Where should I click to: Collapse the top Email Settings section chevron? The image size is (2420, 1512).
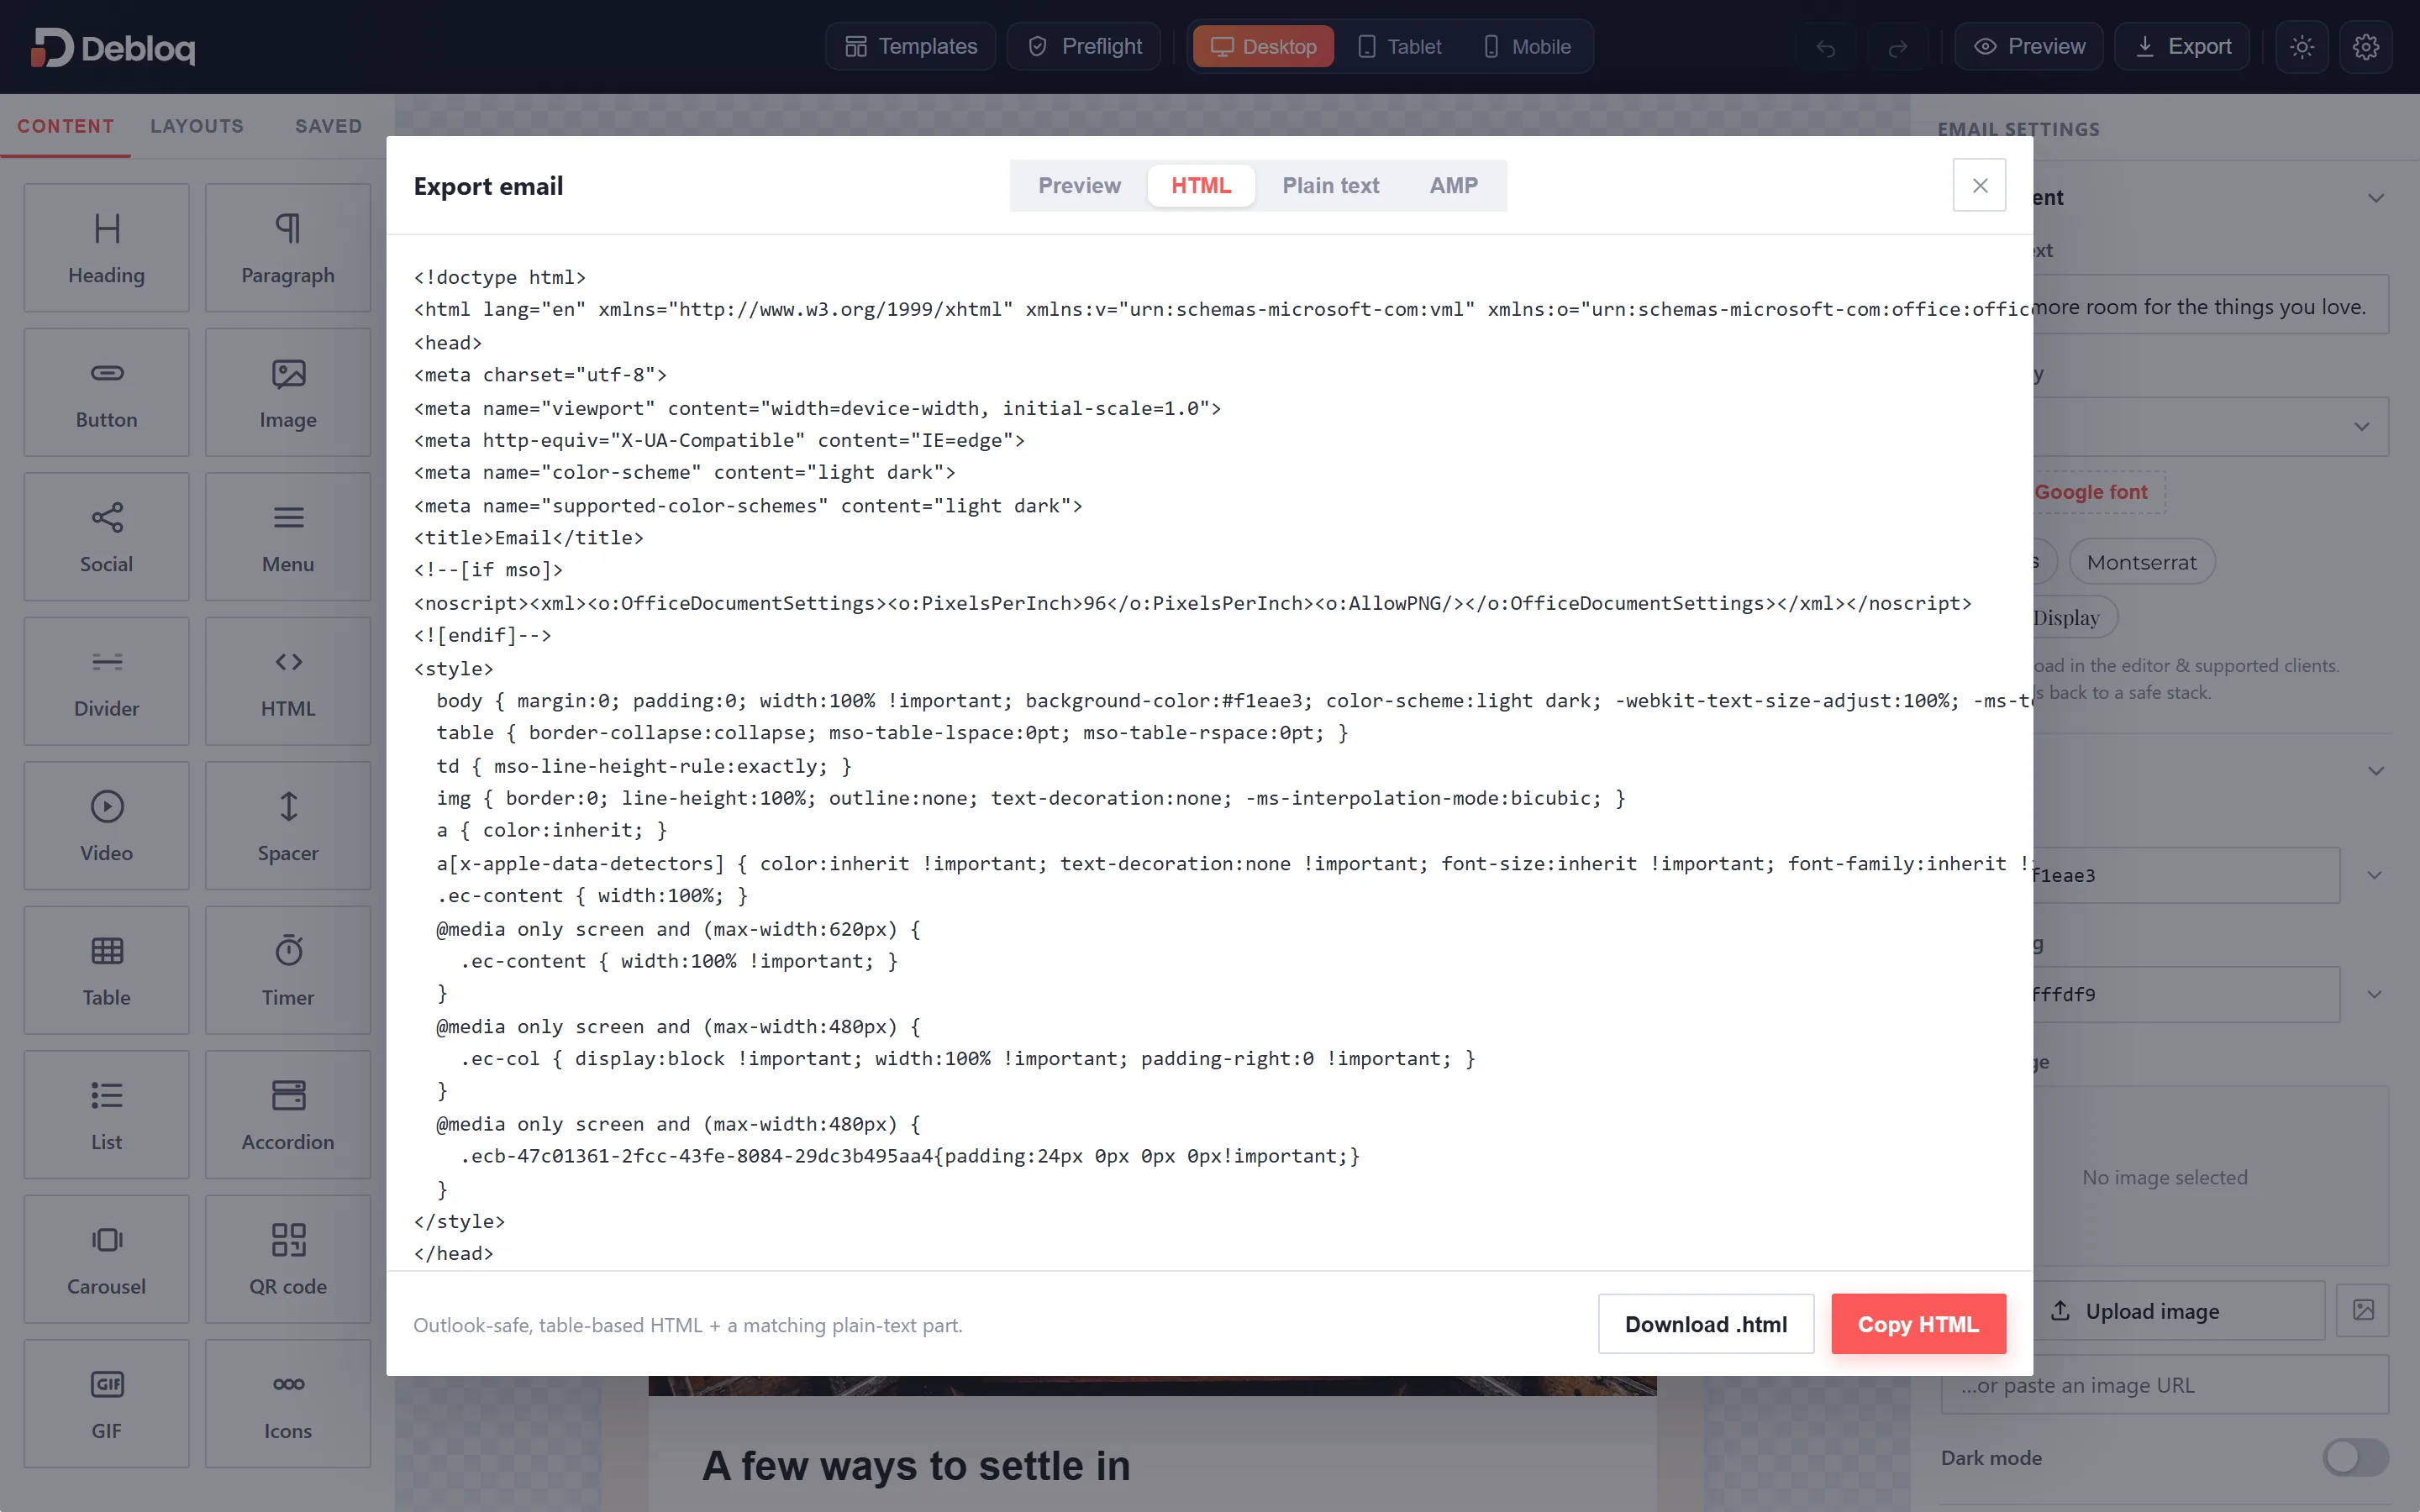coord(2376,198)
